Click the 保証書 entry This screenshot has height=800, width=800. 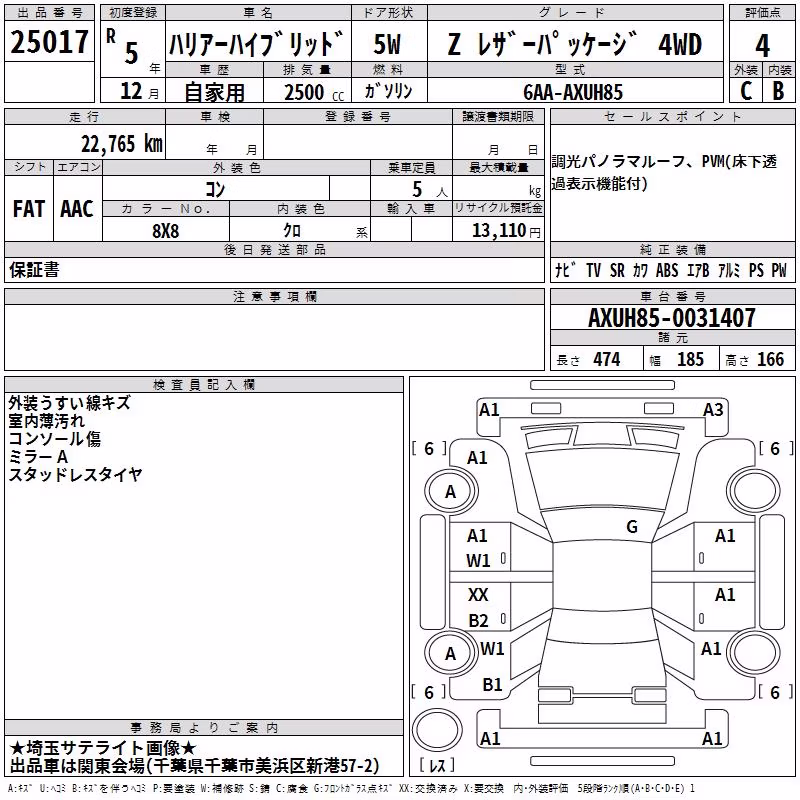point(34,269)
